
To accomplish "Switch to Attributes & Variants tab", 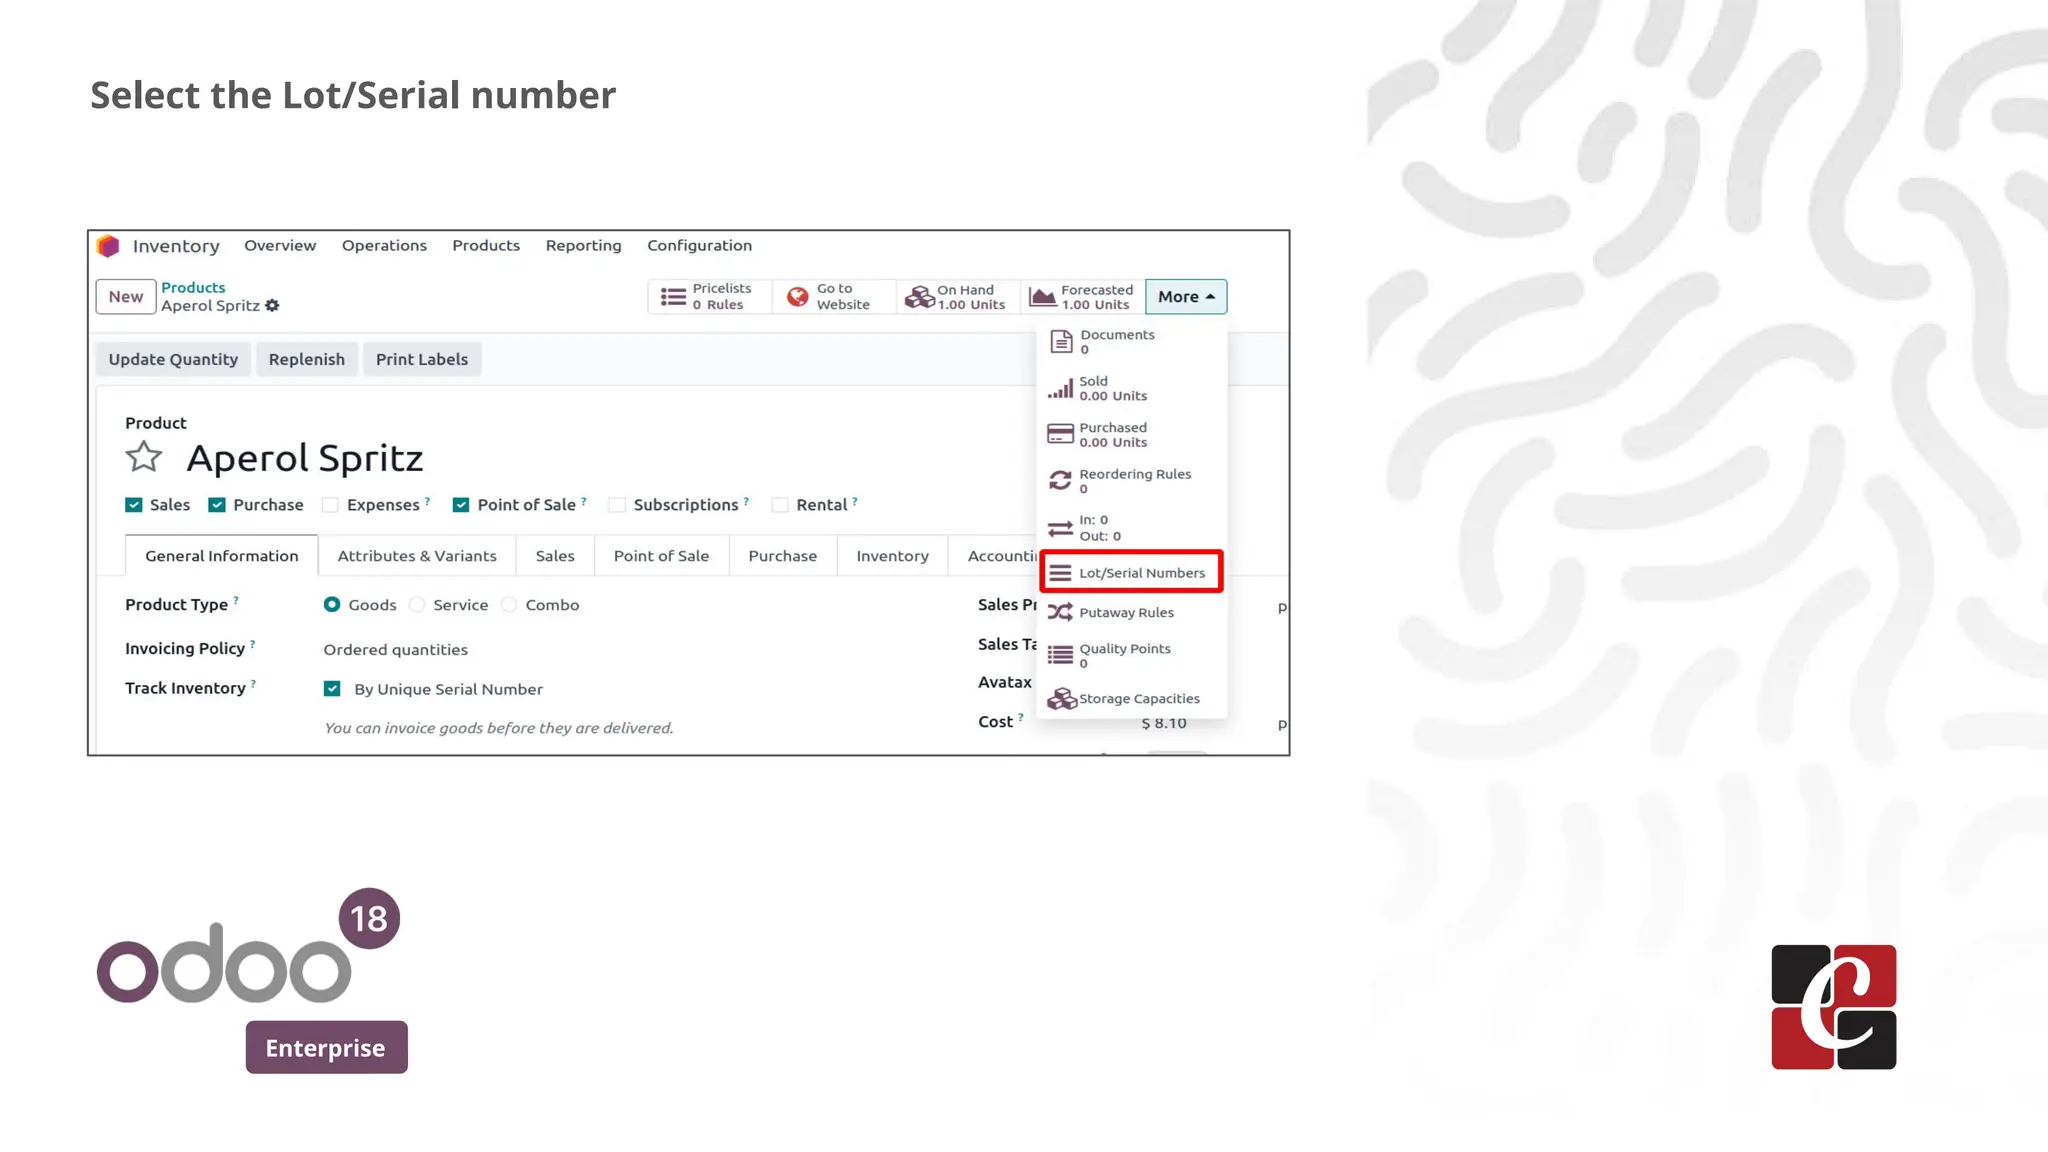I will (417, 556).
